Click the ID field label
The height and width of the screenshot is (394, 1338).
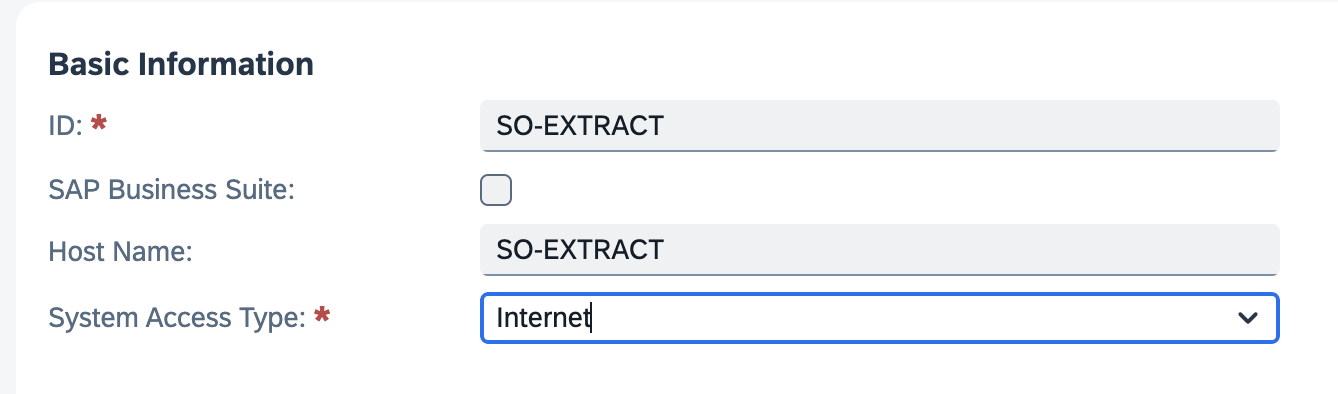tap(66, 125)
